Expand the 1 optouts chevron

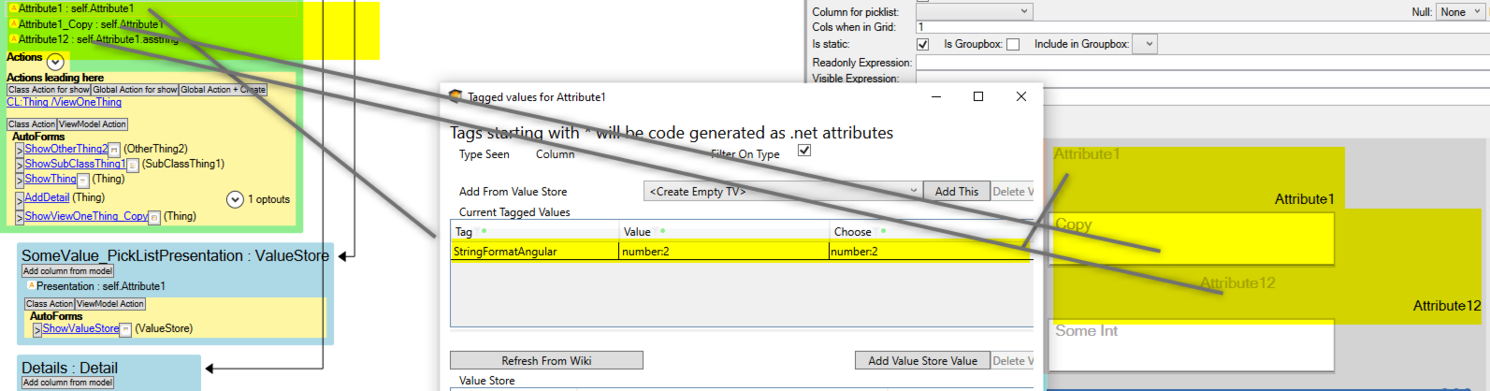click(235, 199)
